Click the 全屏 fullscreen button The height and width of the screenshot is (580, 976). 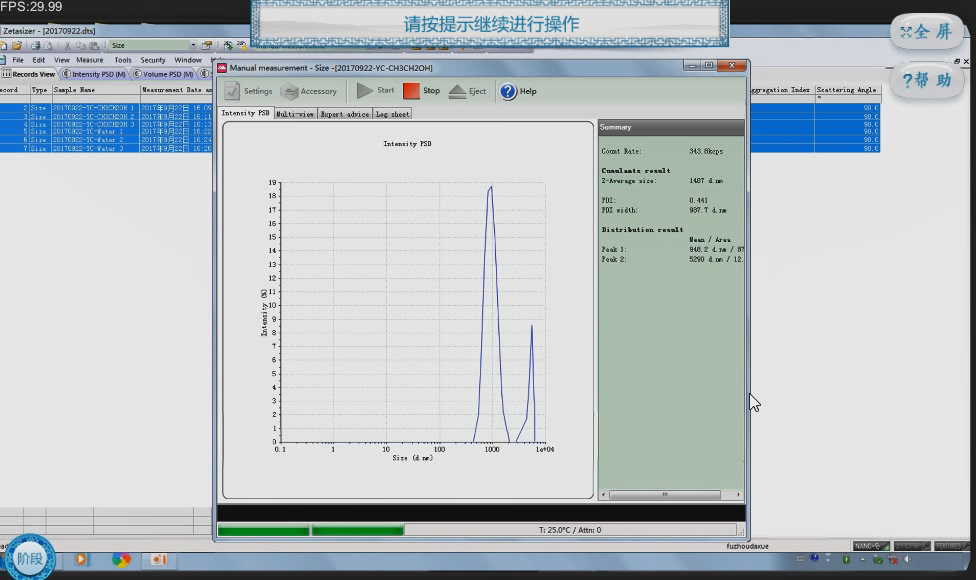tap(926, 32)
